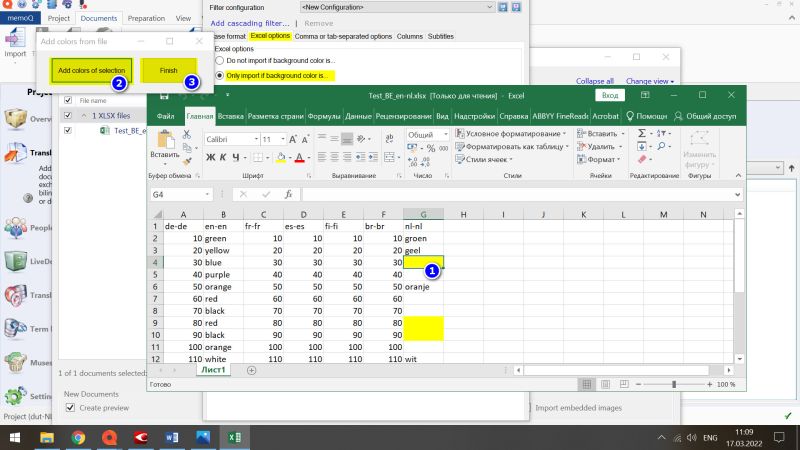Open the 'Файл' tab in Excel
Image resolution: width=800 pixels, height=450 pixels.
point(165,116)
